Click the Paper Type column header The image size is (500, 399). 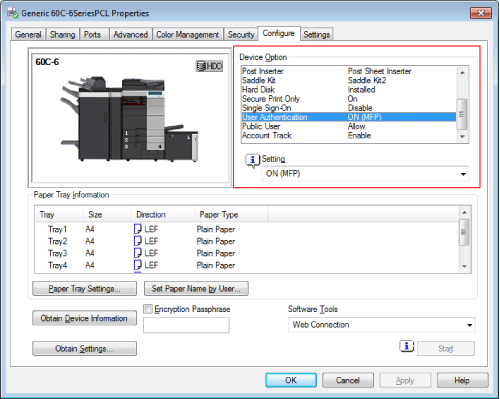(232, 215)
